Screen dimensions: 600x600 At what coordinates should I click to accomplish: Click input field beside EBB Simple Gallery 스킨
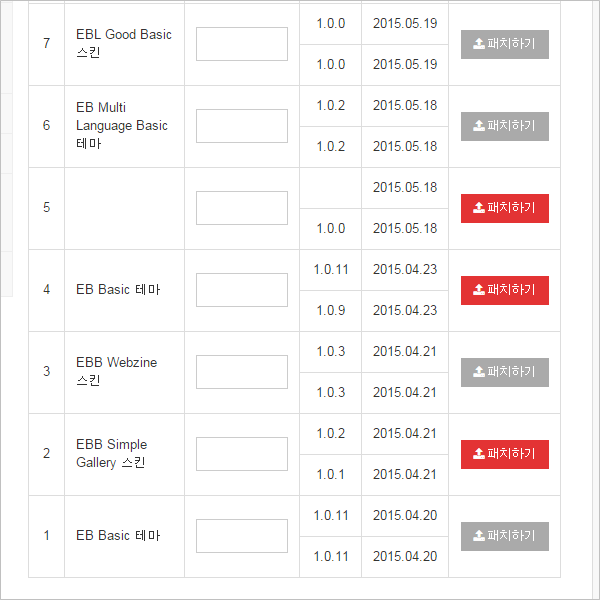242,454
